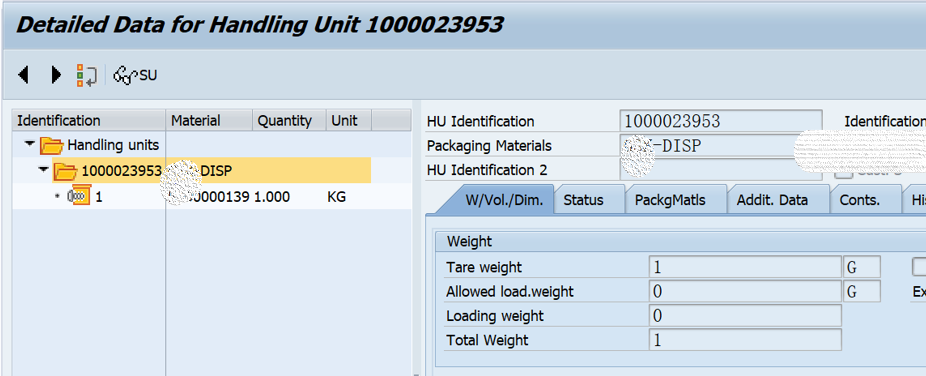The height and width of the screenshot is (376, 926).
Task: Display SU with the glasses button
Action: [x=135, y=76]
